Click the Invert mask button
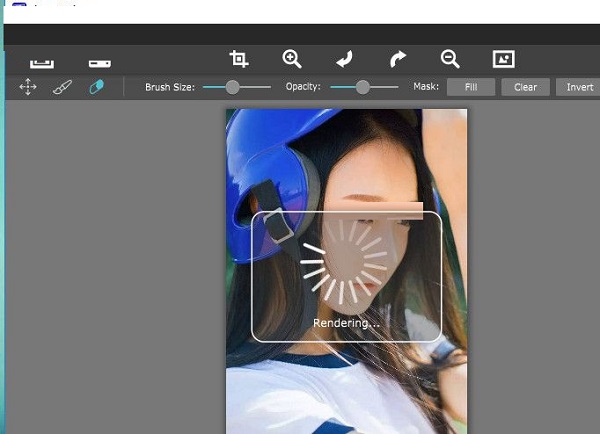 579,87
